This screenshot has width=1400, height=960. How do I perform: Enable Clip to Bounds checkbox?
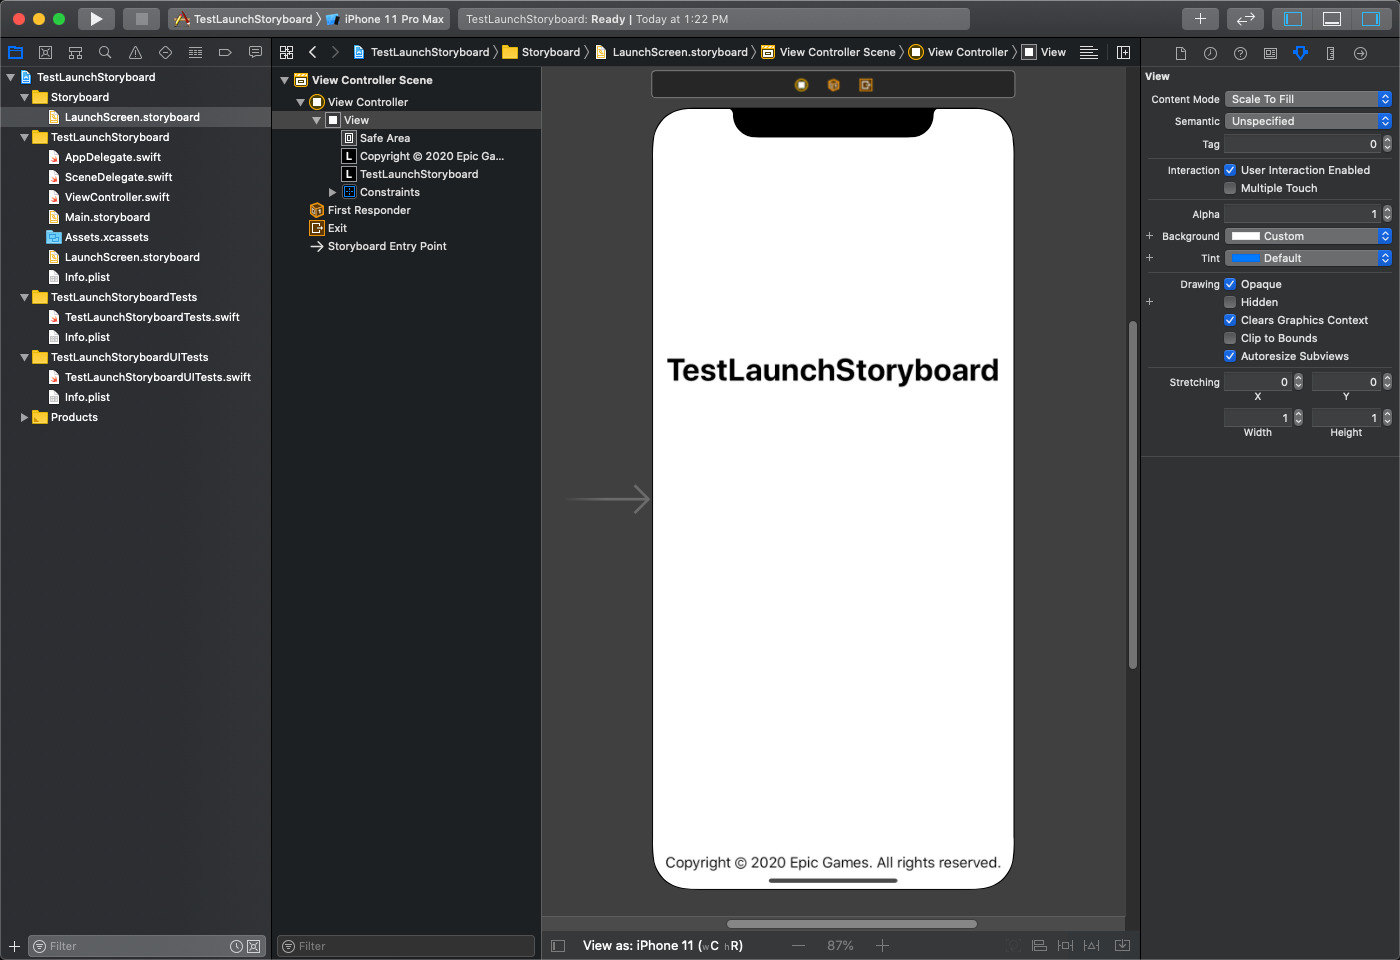coord(1230,338)
